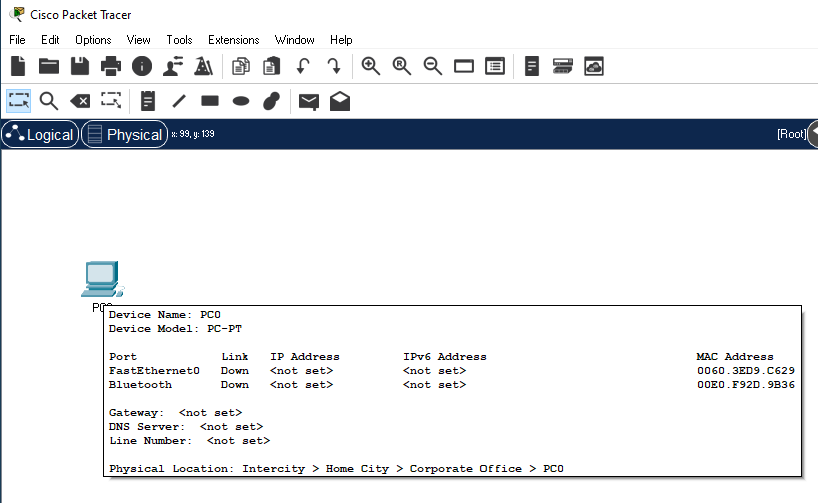Open the User Profile icon

tap(173, 66)
